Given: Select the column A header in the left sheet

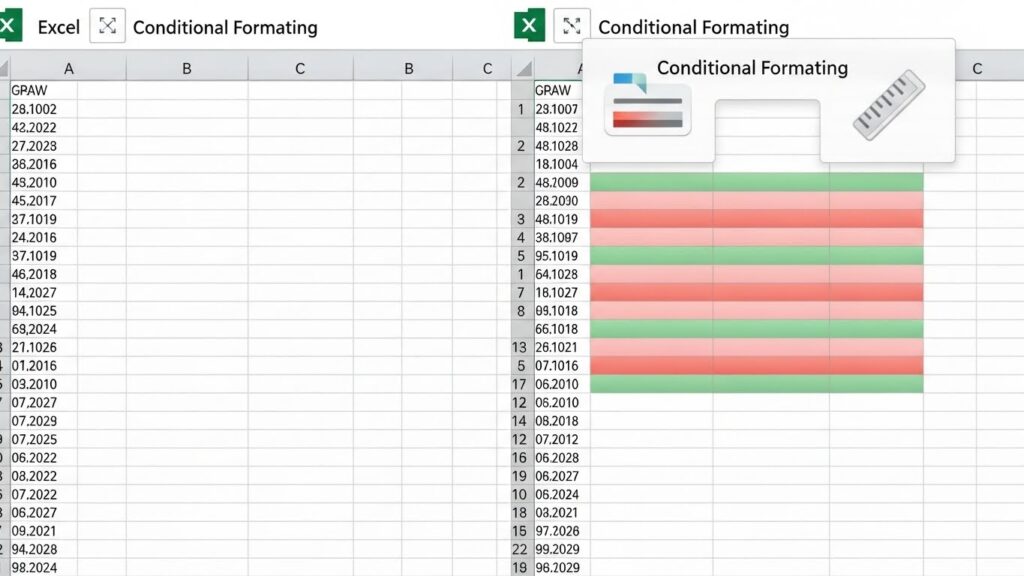Looking at the screenshot, I should tap(68, 69).
